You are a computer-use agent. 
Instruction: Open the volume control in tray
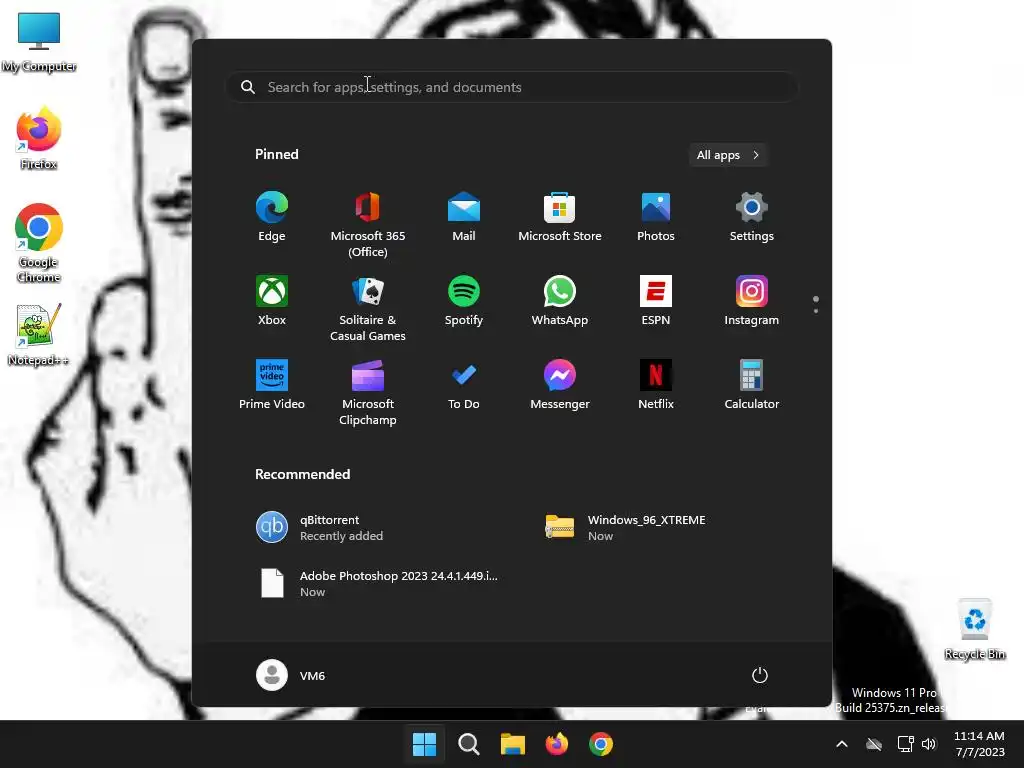[x=929, y=744]
